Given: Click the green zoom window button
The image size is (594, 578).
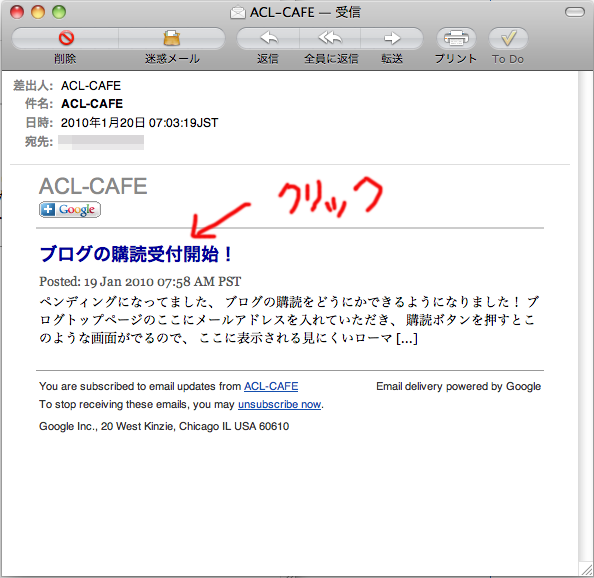Looking at the screenshot, I should pyautogui.click(x=59, y=12).
